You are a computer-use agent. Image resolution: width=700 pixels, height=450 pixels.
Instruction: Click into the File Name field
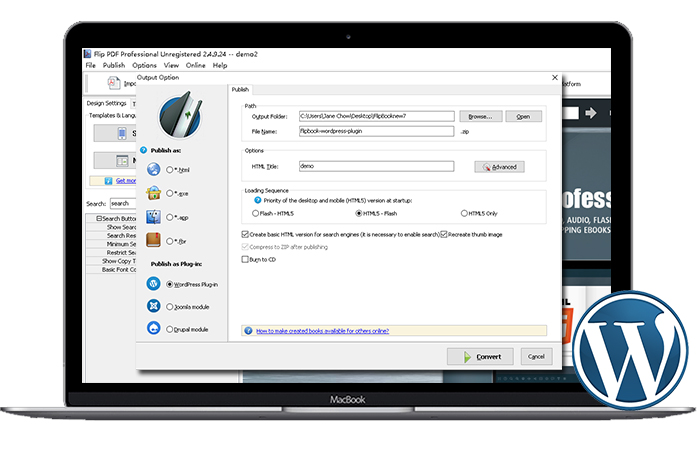377,131
